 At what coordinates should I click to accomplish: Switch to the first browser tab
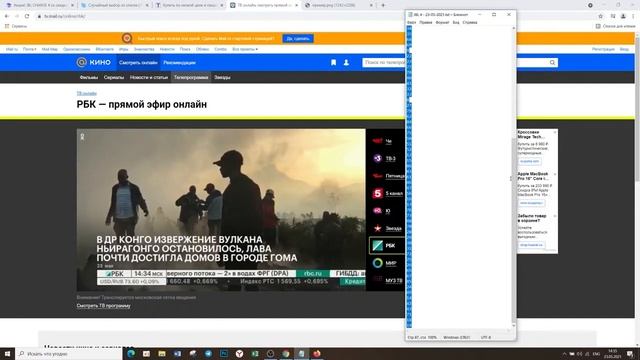pyautogui.click(x=39, y=5)
